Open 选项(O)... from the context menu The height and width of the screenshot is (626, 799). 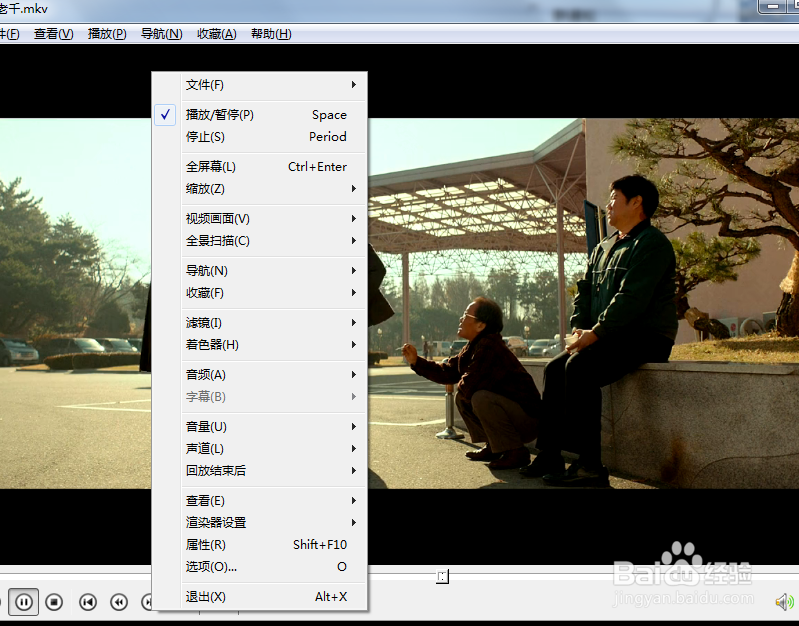(260, 566)
